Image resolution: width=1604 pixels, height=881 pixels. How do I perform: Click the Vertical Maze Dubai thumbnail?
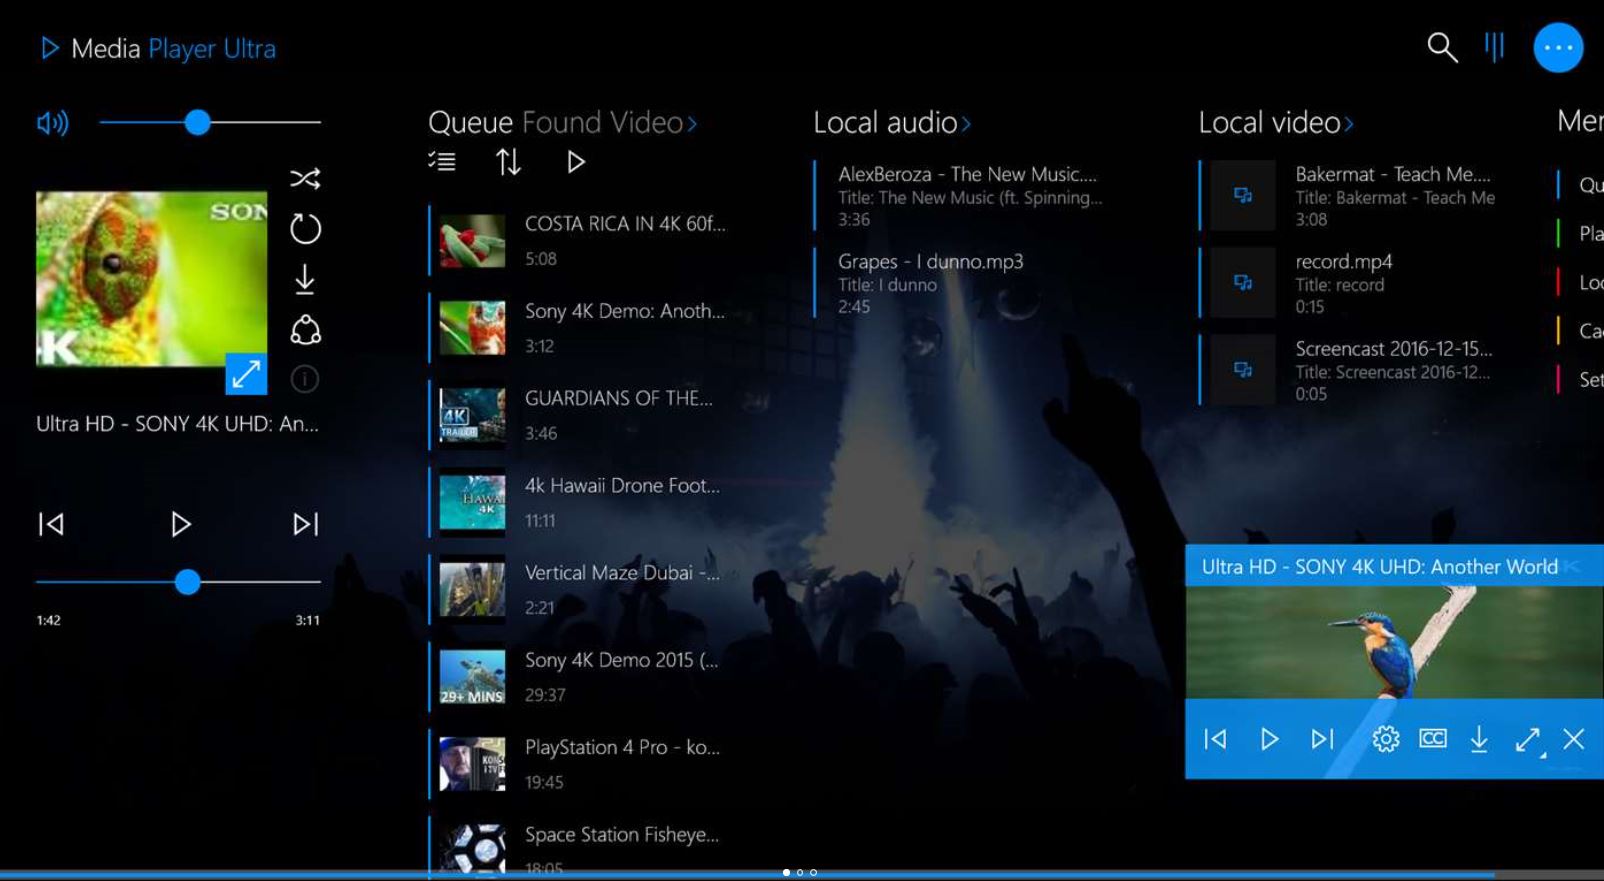pyautogui.click(x=472, y=589)
